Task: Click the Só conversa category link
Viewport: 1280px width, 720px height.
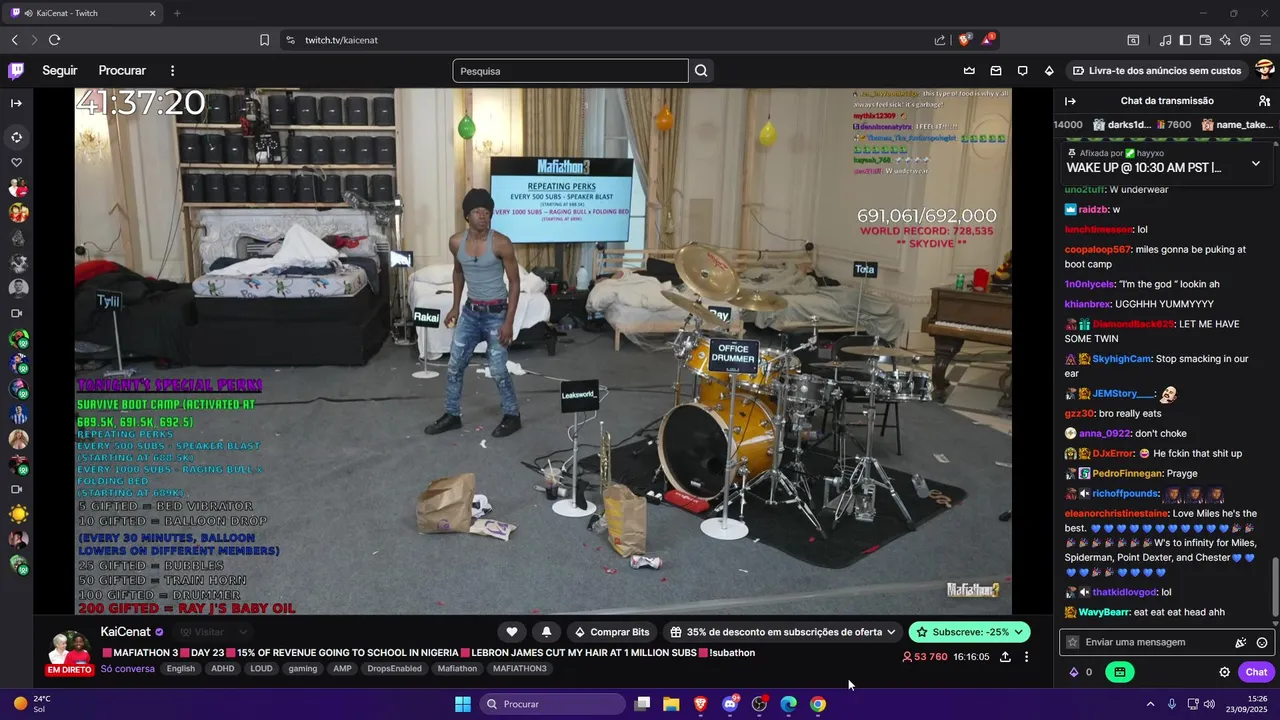Action: [128, 669]
